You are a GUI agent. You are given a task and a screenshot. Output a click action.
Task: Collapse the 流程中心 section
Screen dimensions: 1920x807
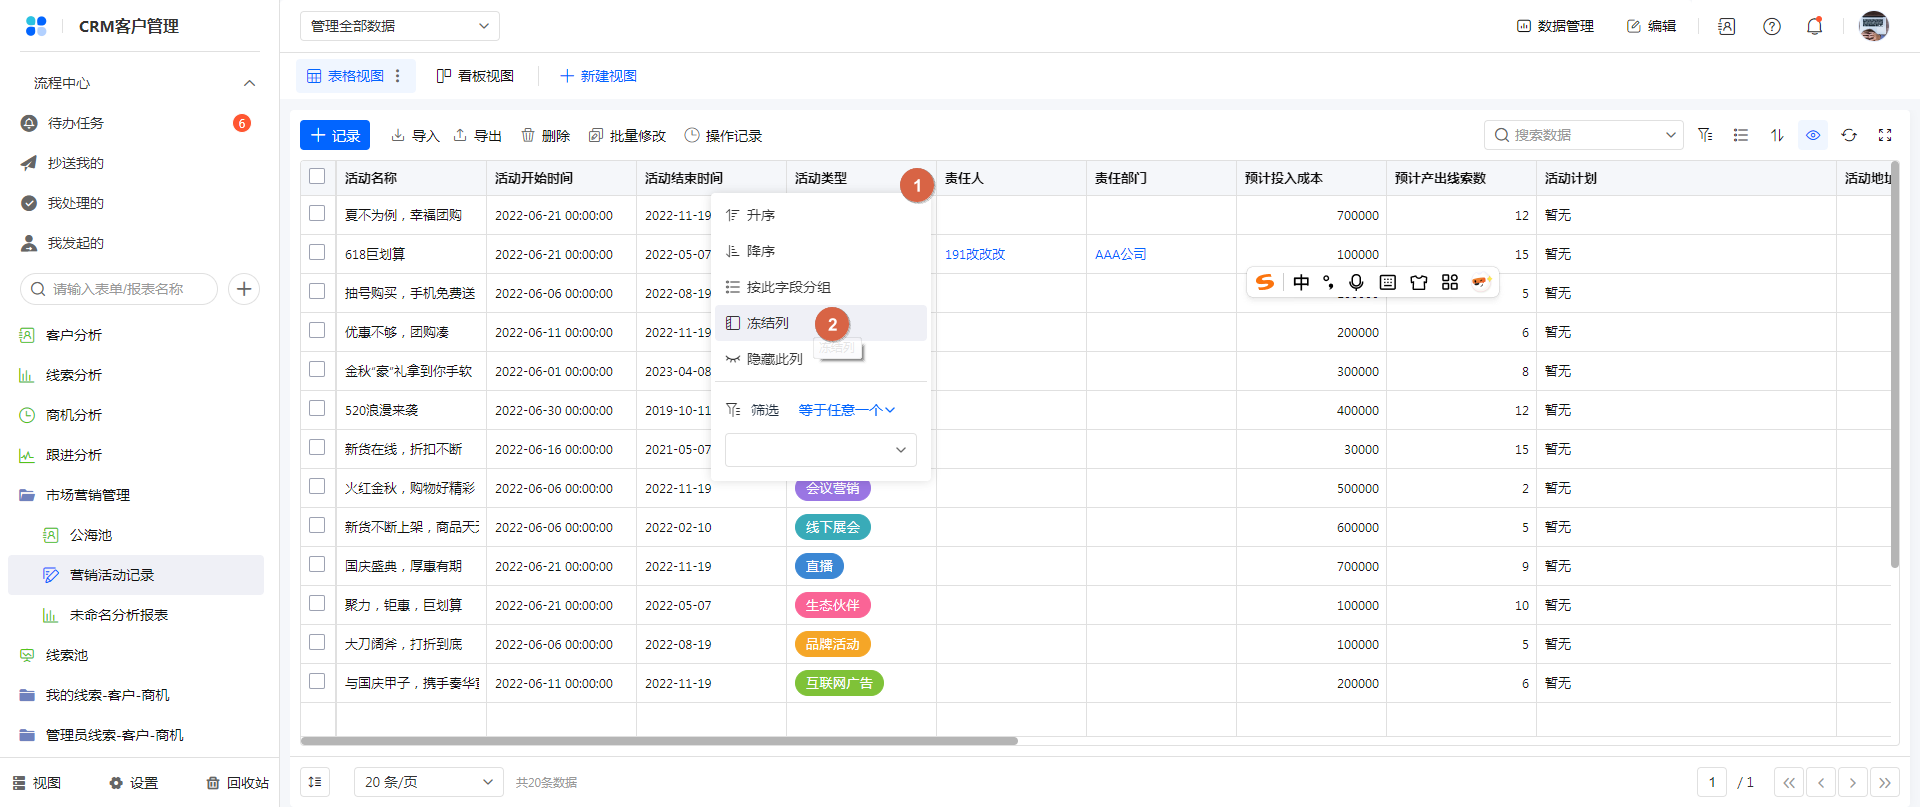[x=249, y=83]
